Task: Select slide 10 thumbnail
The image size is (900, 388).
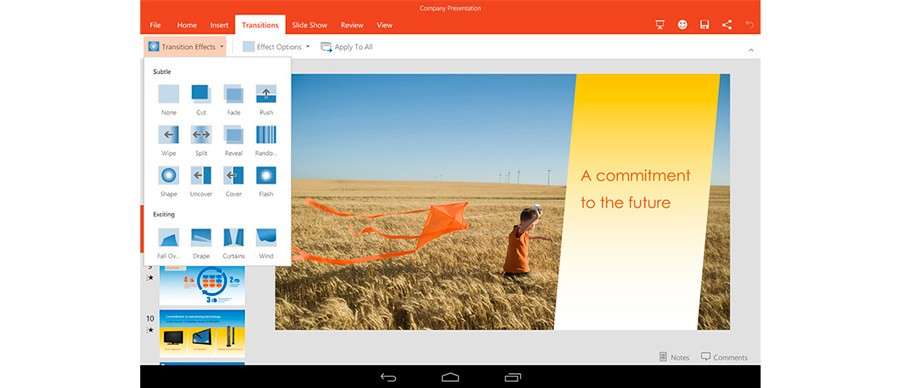Action: click(x=202, y=333)
